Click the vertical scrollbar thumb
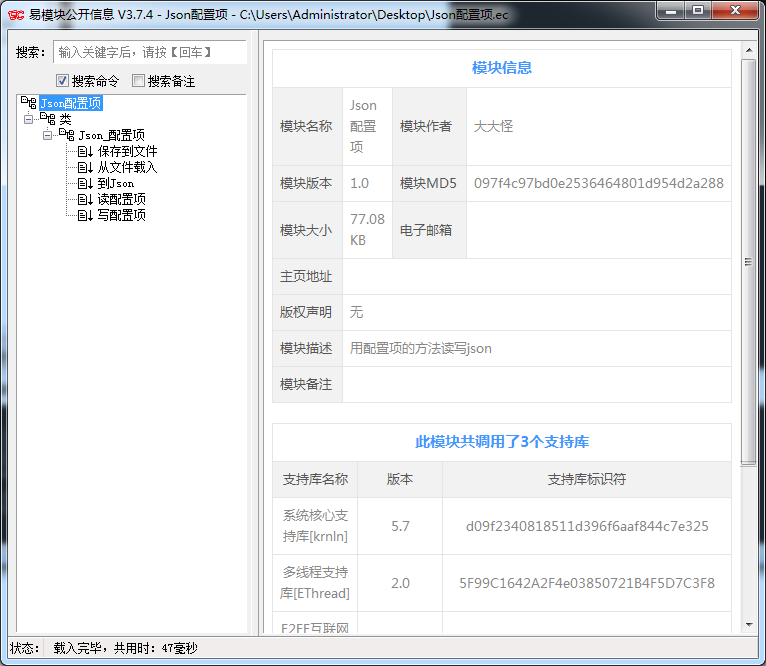This screenshot has width=766, height=666. click(x=748, y=262)
